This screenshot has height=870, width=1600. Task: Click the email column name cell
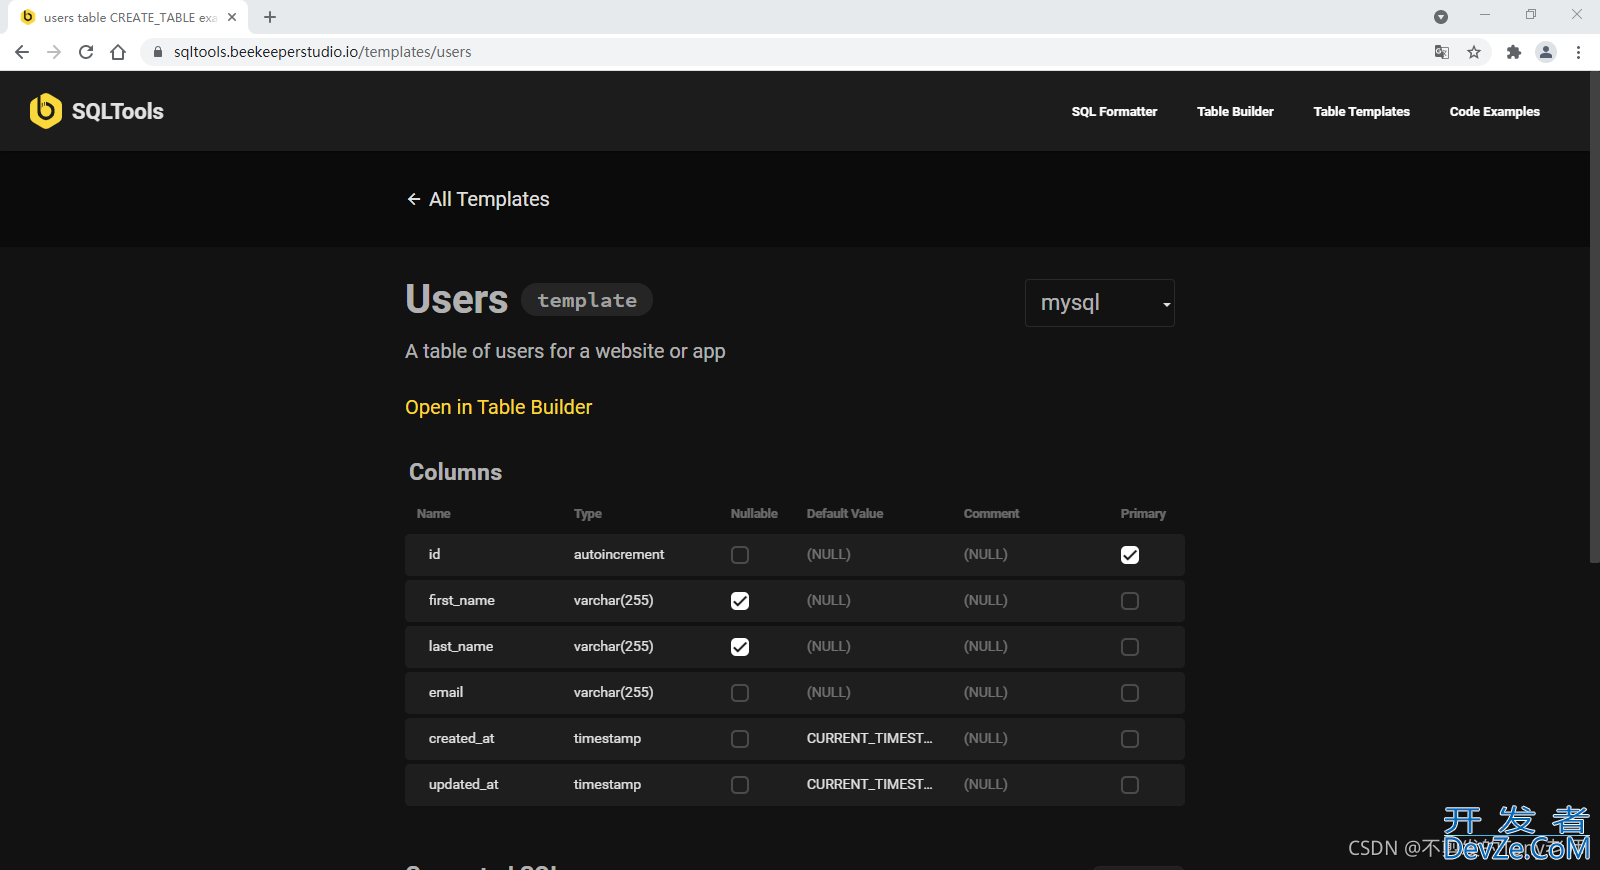coord(445,692)
